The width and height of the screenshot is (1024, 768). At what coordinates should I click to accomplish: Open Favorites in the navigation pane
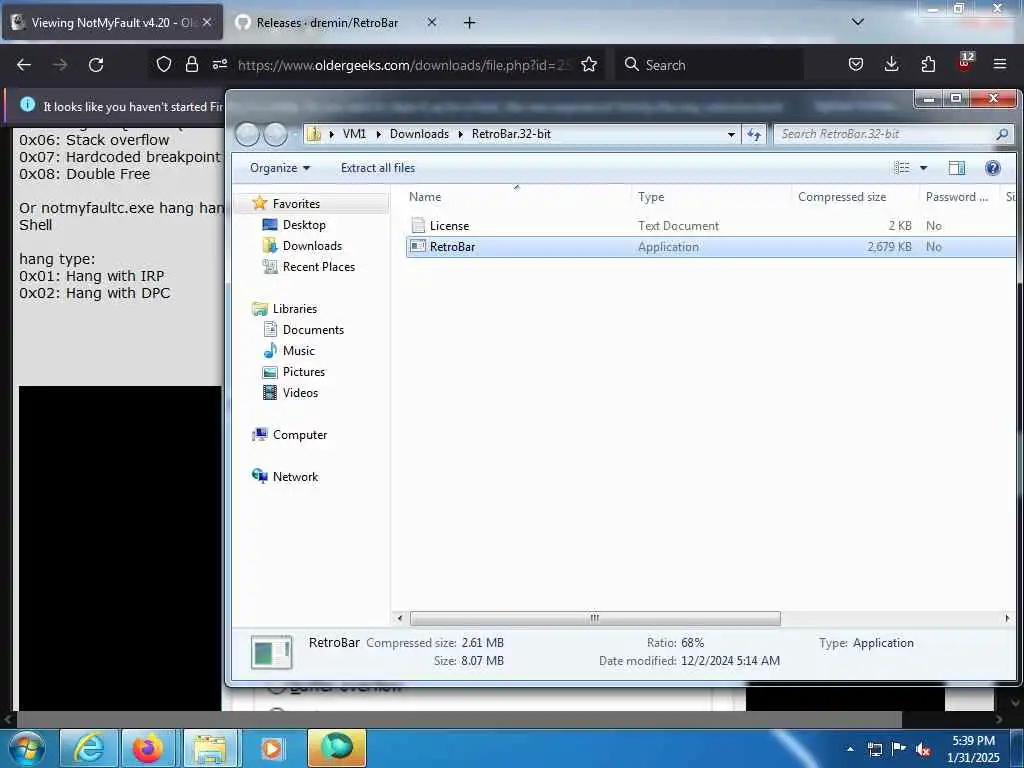tap(296, 204)
